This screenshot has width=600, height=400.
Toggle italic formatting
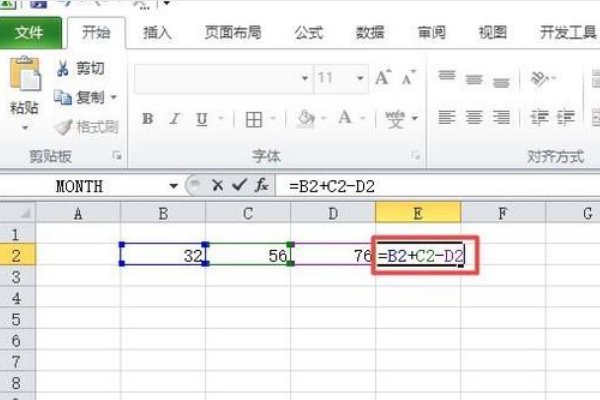click(175, 119)
